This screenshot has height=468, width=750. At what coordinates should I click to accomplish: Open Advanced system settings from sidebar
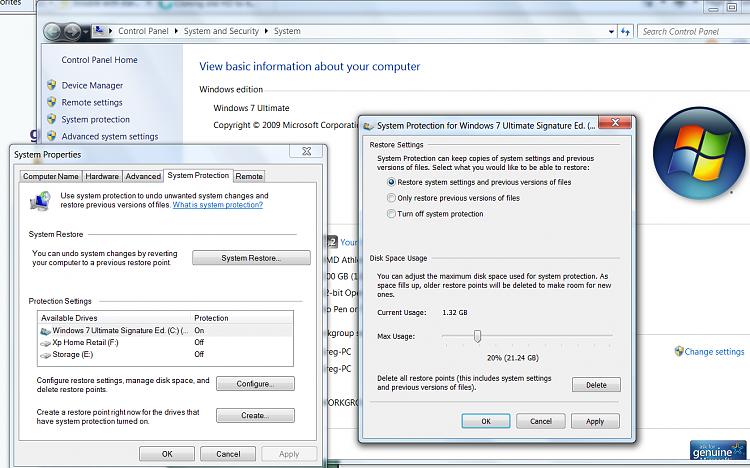pos(110,136)
